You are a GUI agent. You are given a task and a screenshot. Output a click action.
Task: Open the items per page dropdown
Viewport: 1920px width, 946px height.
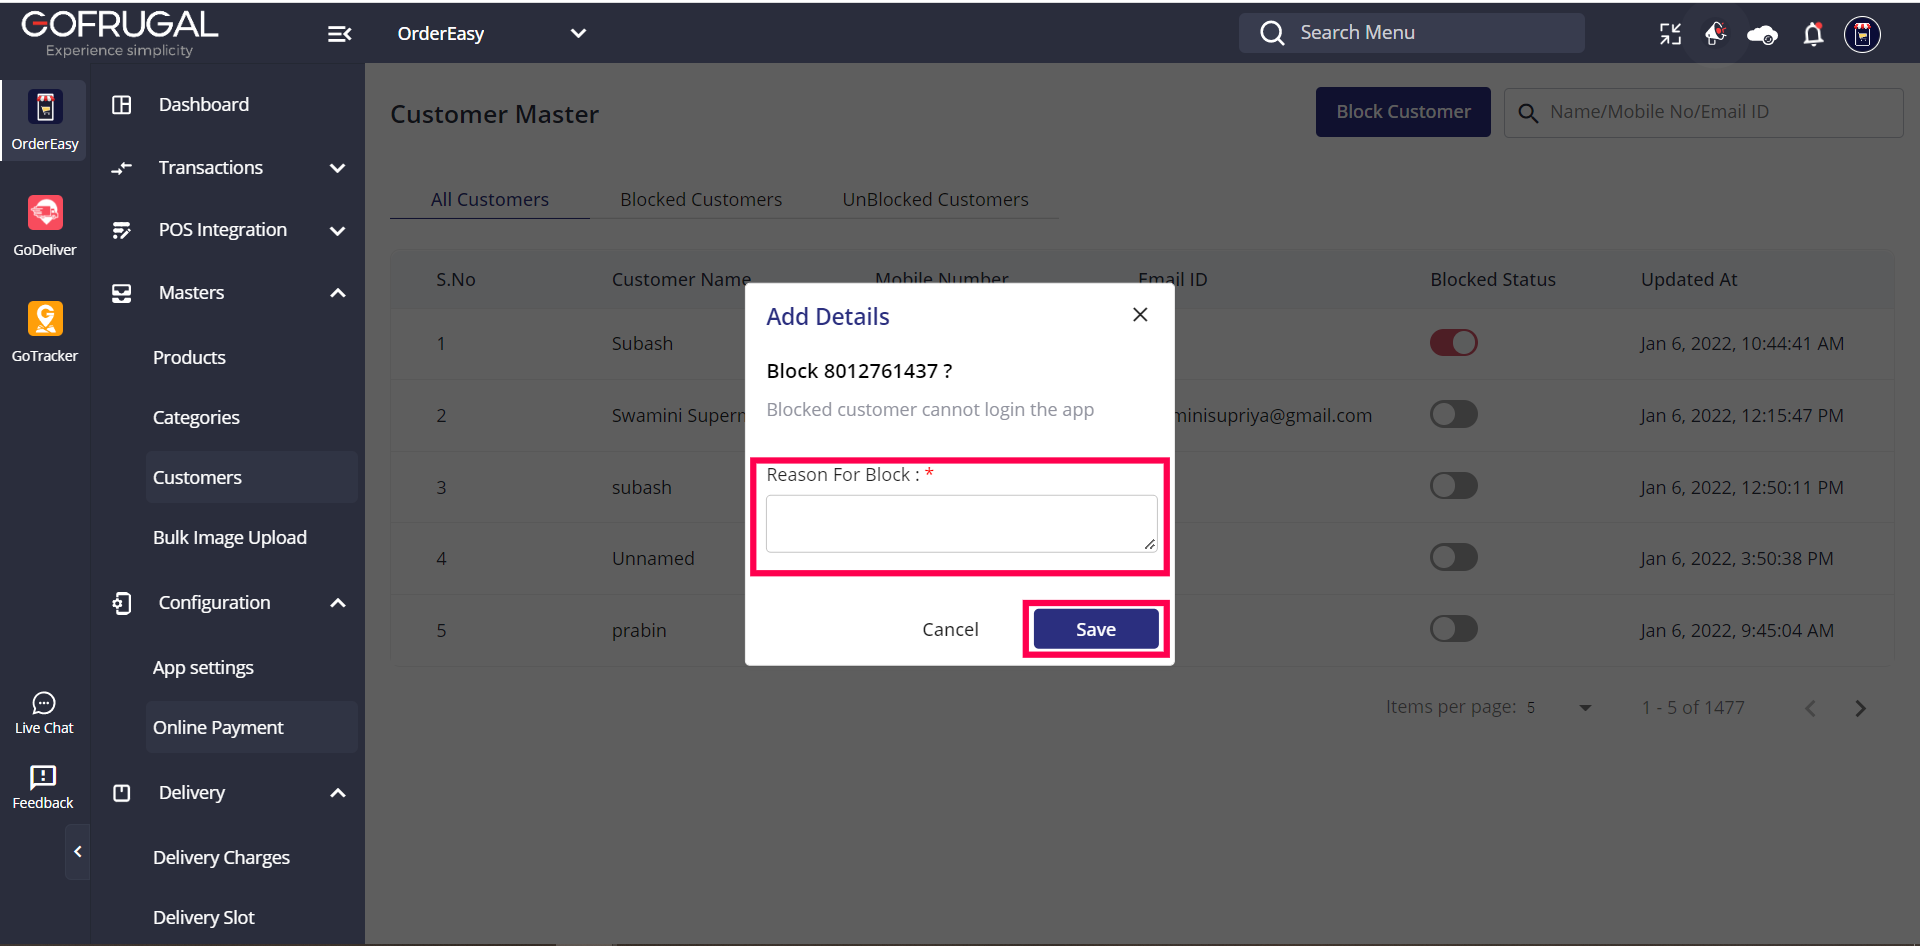(1584, 708)
